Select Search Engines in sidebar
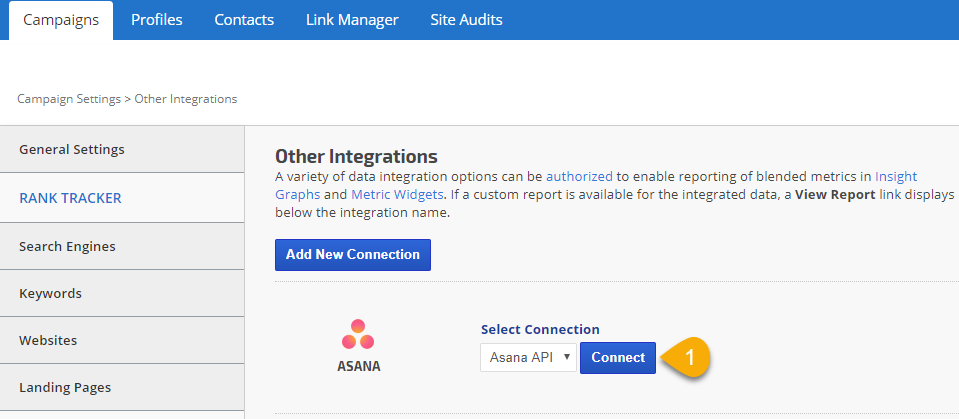 click(x=67, y=246)
